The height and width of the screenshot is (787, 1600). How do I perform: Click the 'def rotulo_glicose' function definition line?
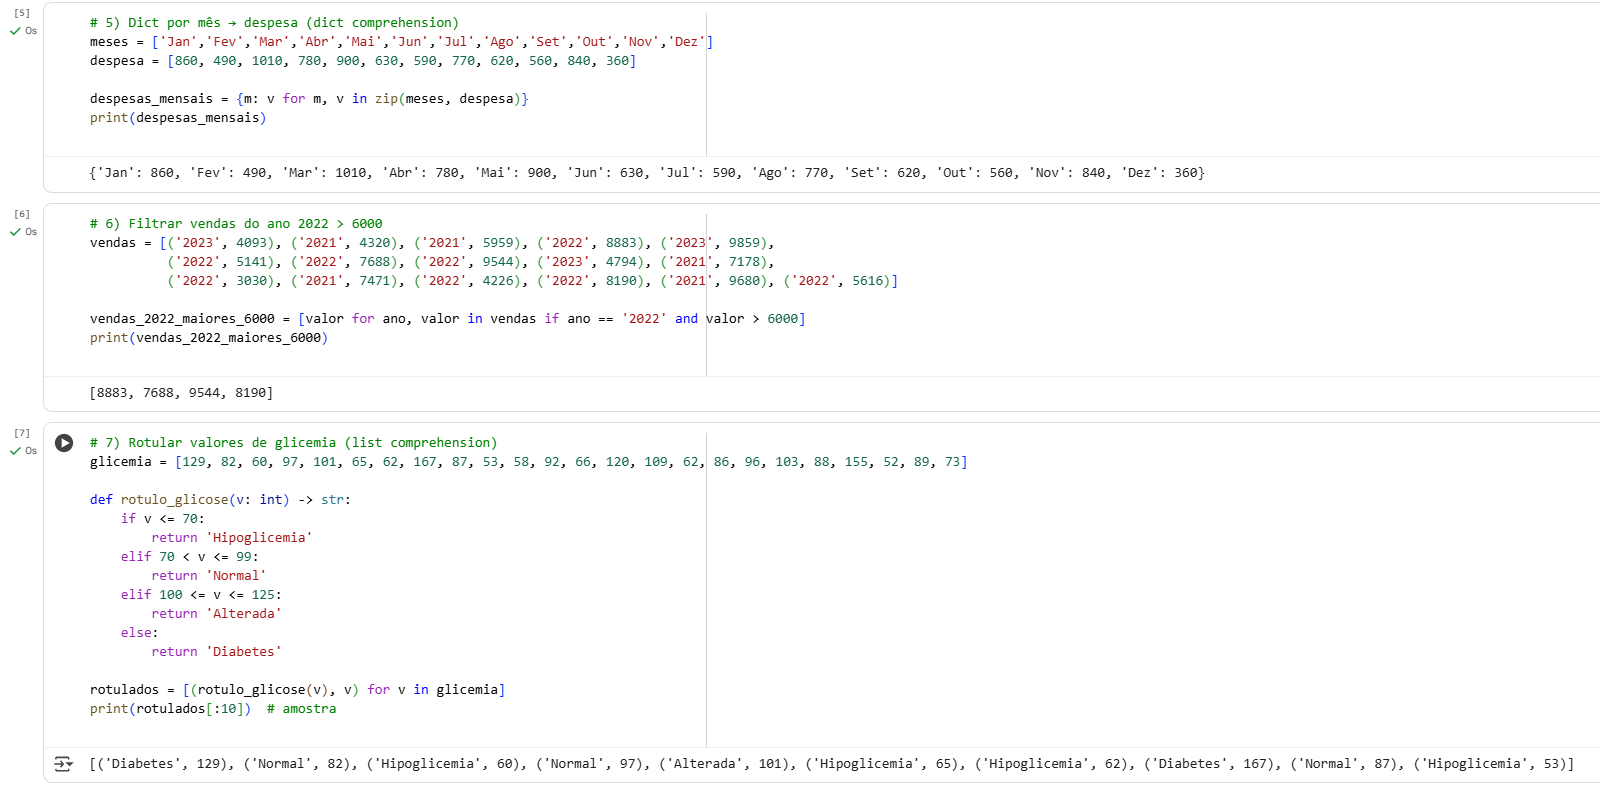coord(220,500)
